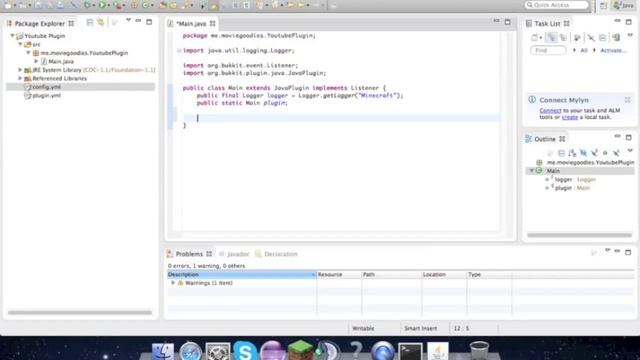Image resolution: width=640 pixels, height=360 pixels.
Task: Toggle Hide Fields in Outline toolbar
Action: click(x=583, y=153)
